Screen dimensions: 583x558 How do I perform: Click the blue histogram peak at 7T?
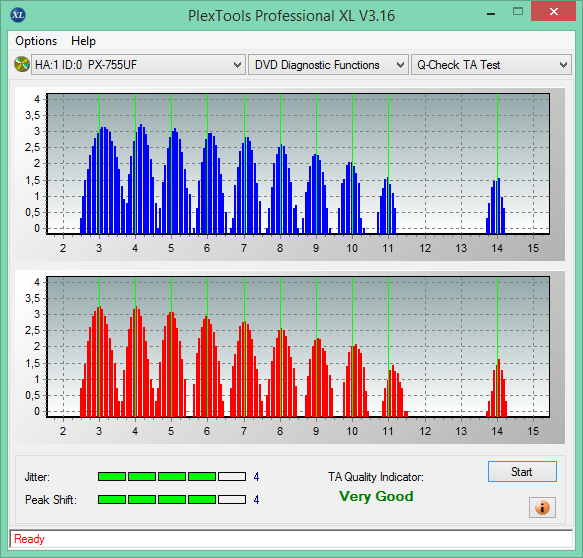click(x=246, y=185)
